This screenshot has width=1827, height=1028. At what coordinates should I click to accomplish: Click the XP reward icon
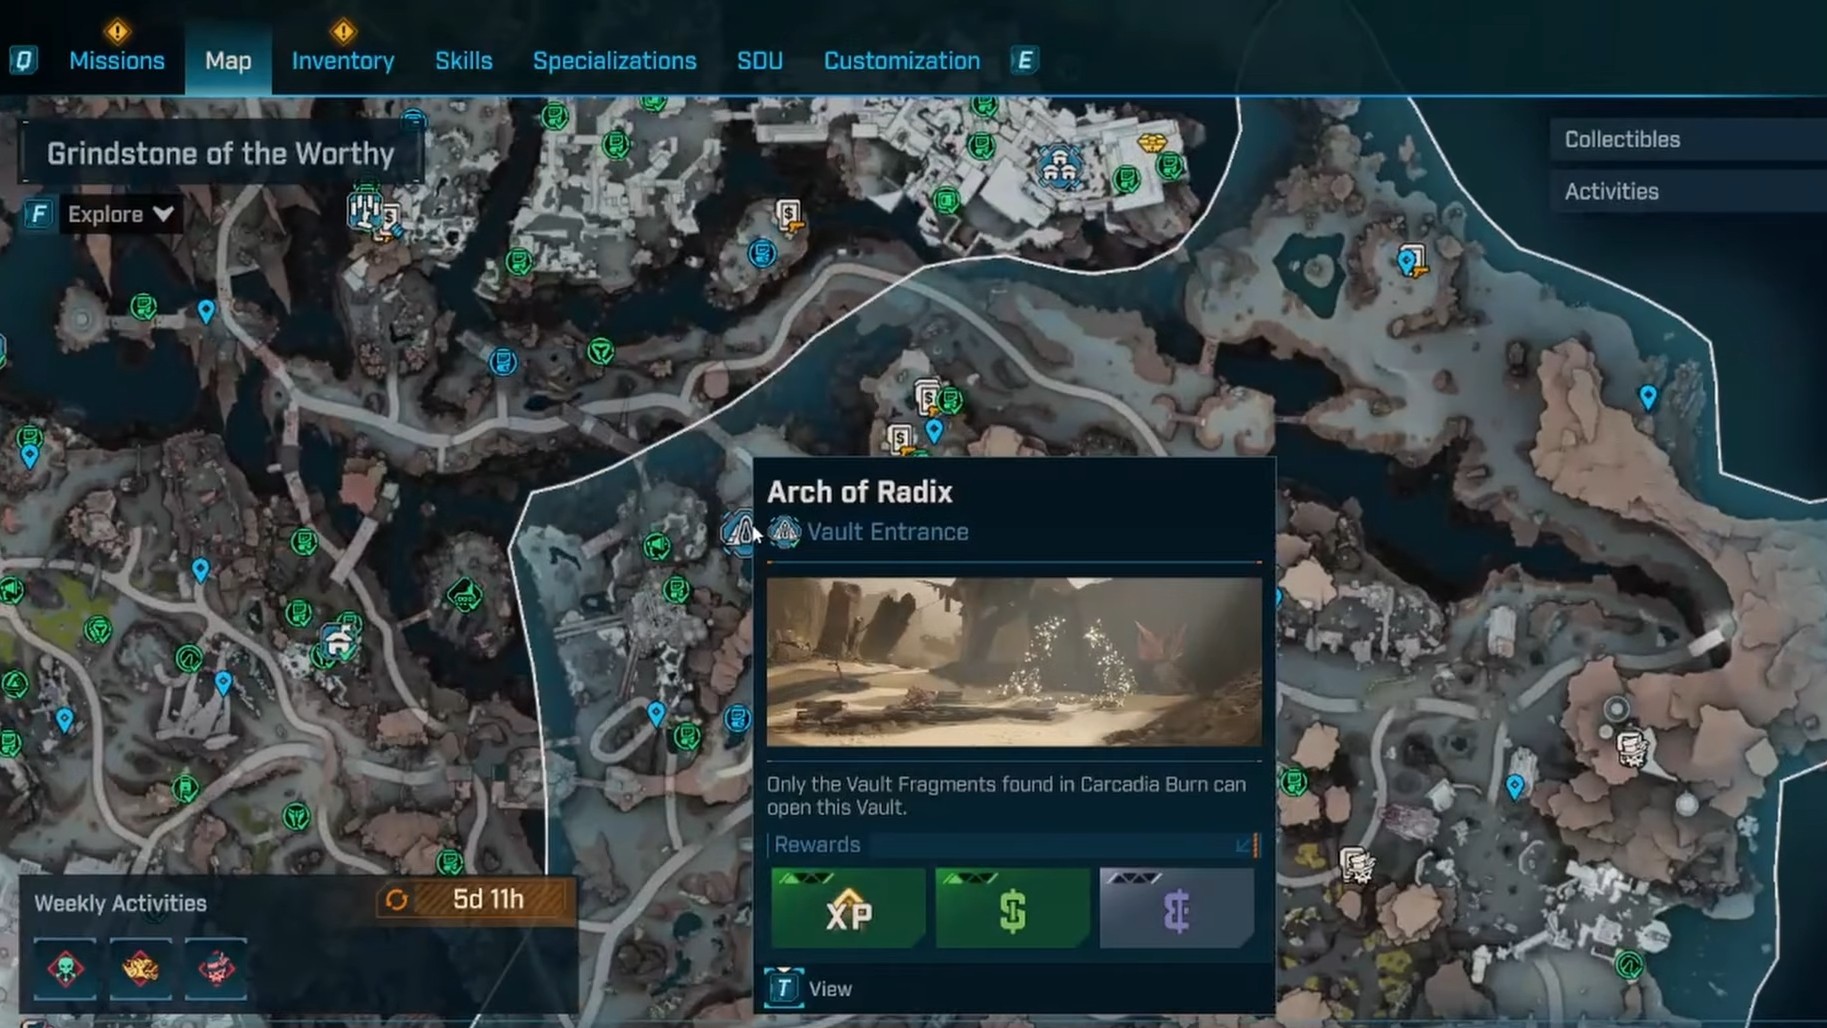click(848, 909)
